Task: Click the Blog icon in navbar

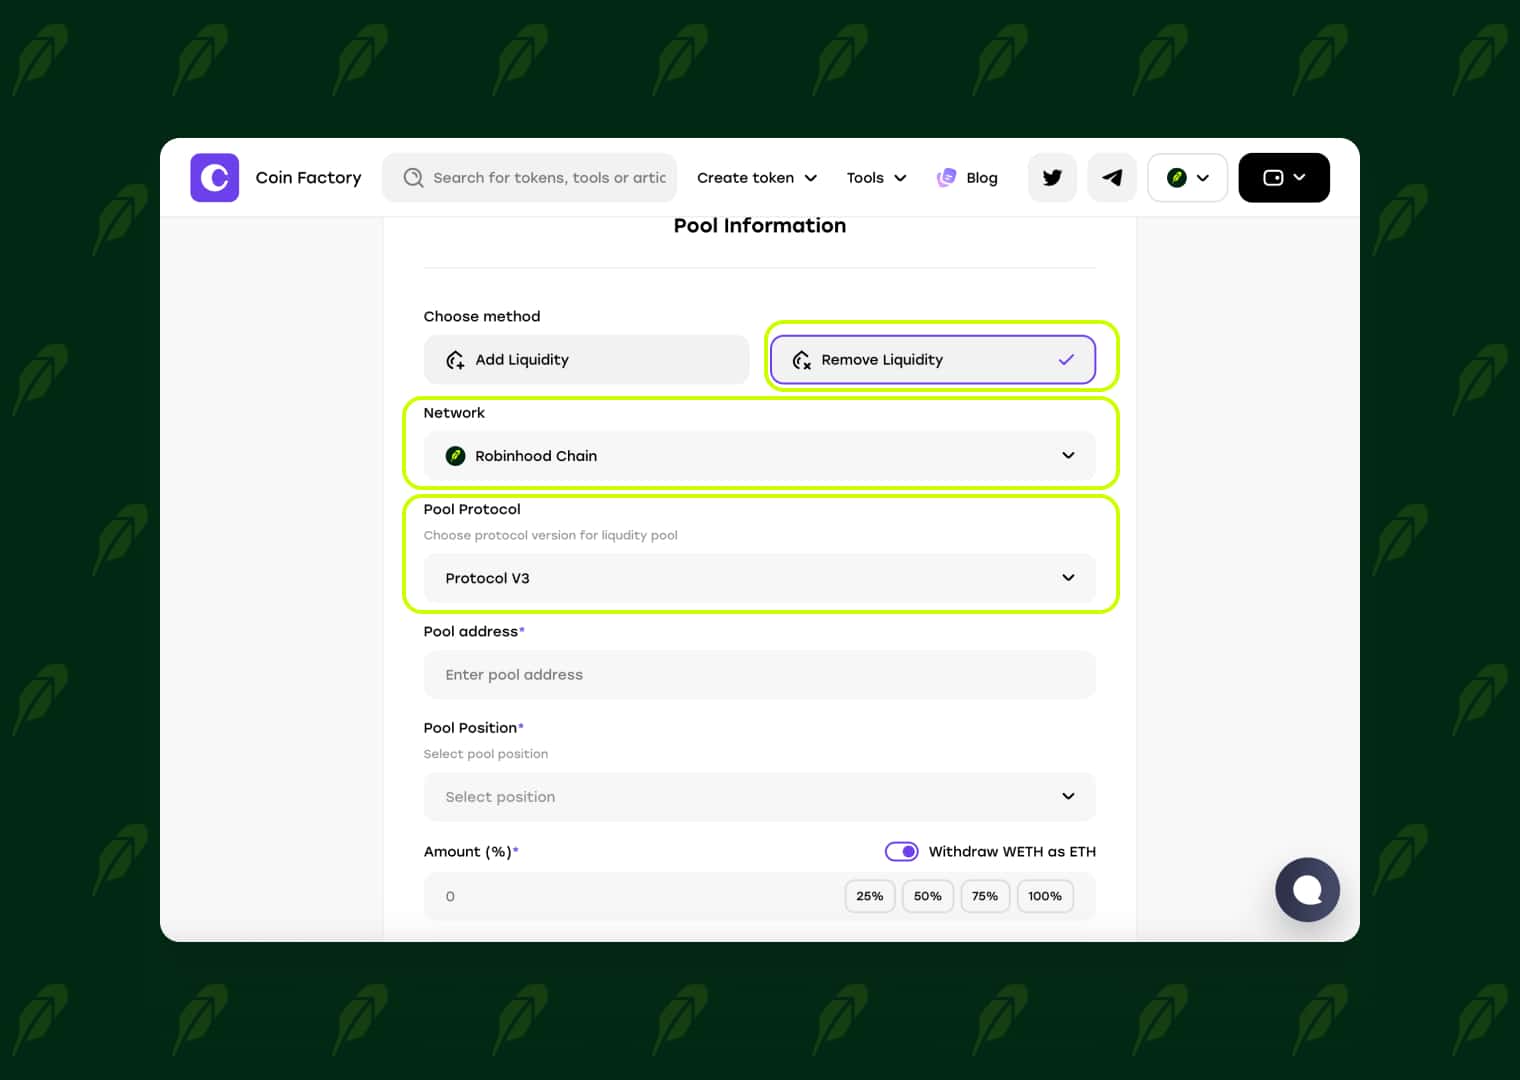Action: tap(946, 178)
